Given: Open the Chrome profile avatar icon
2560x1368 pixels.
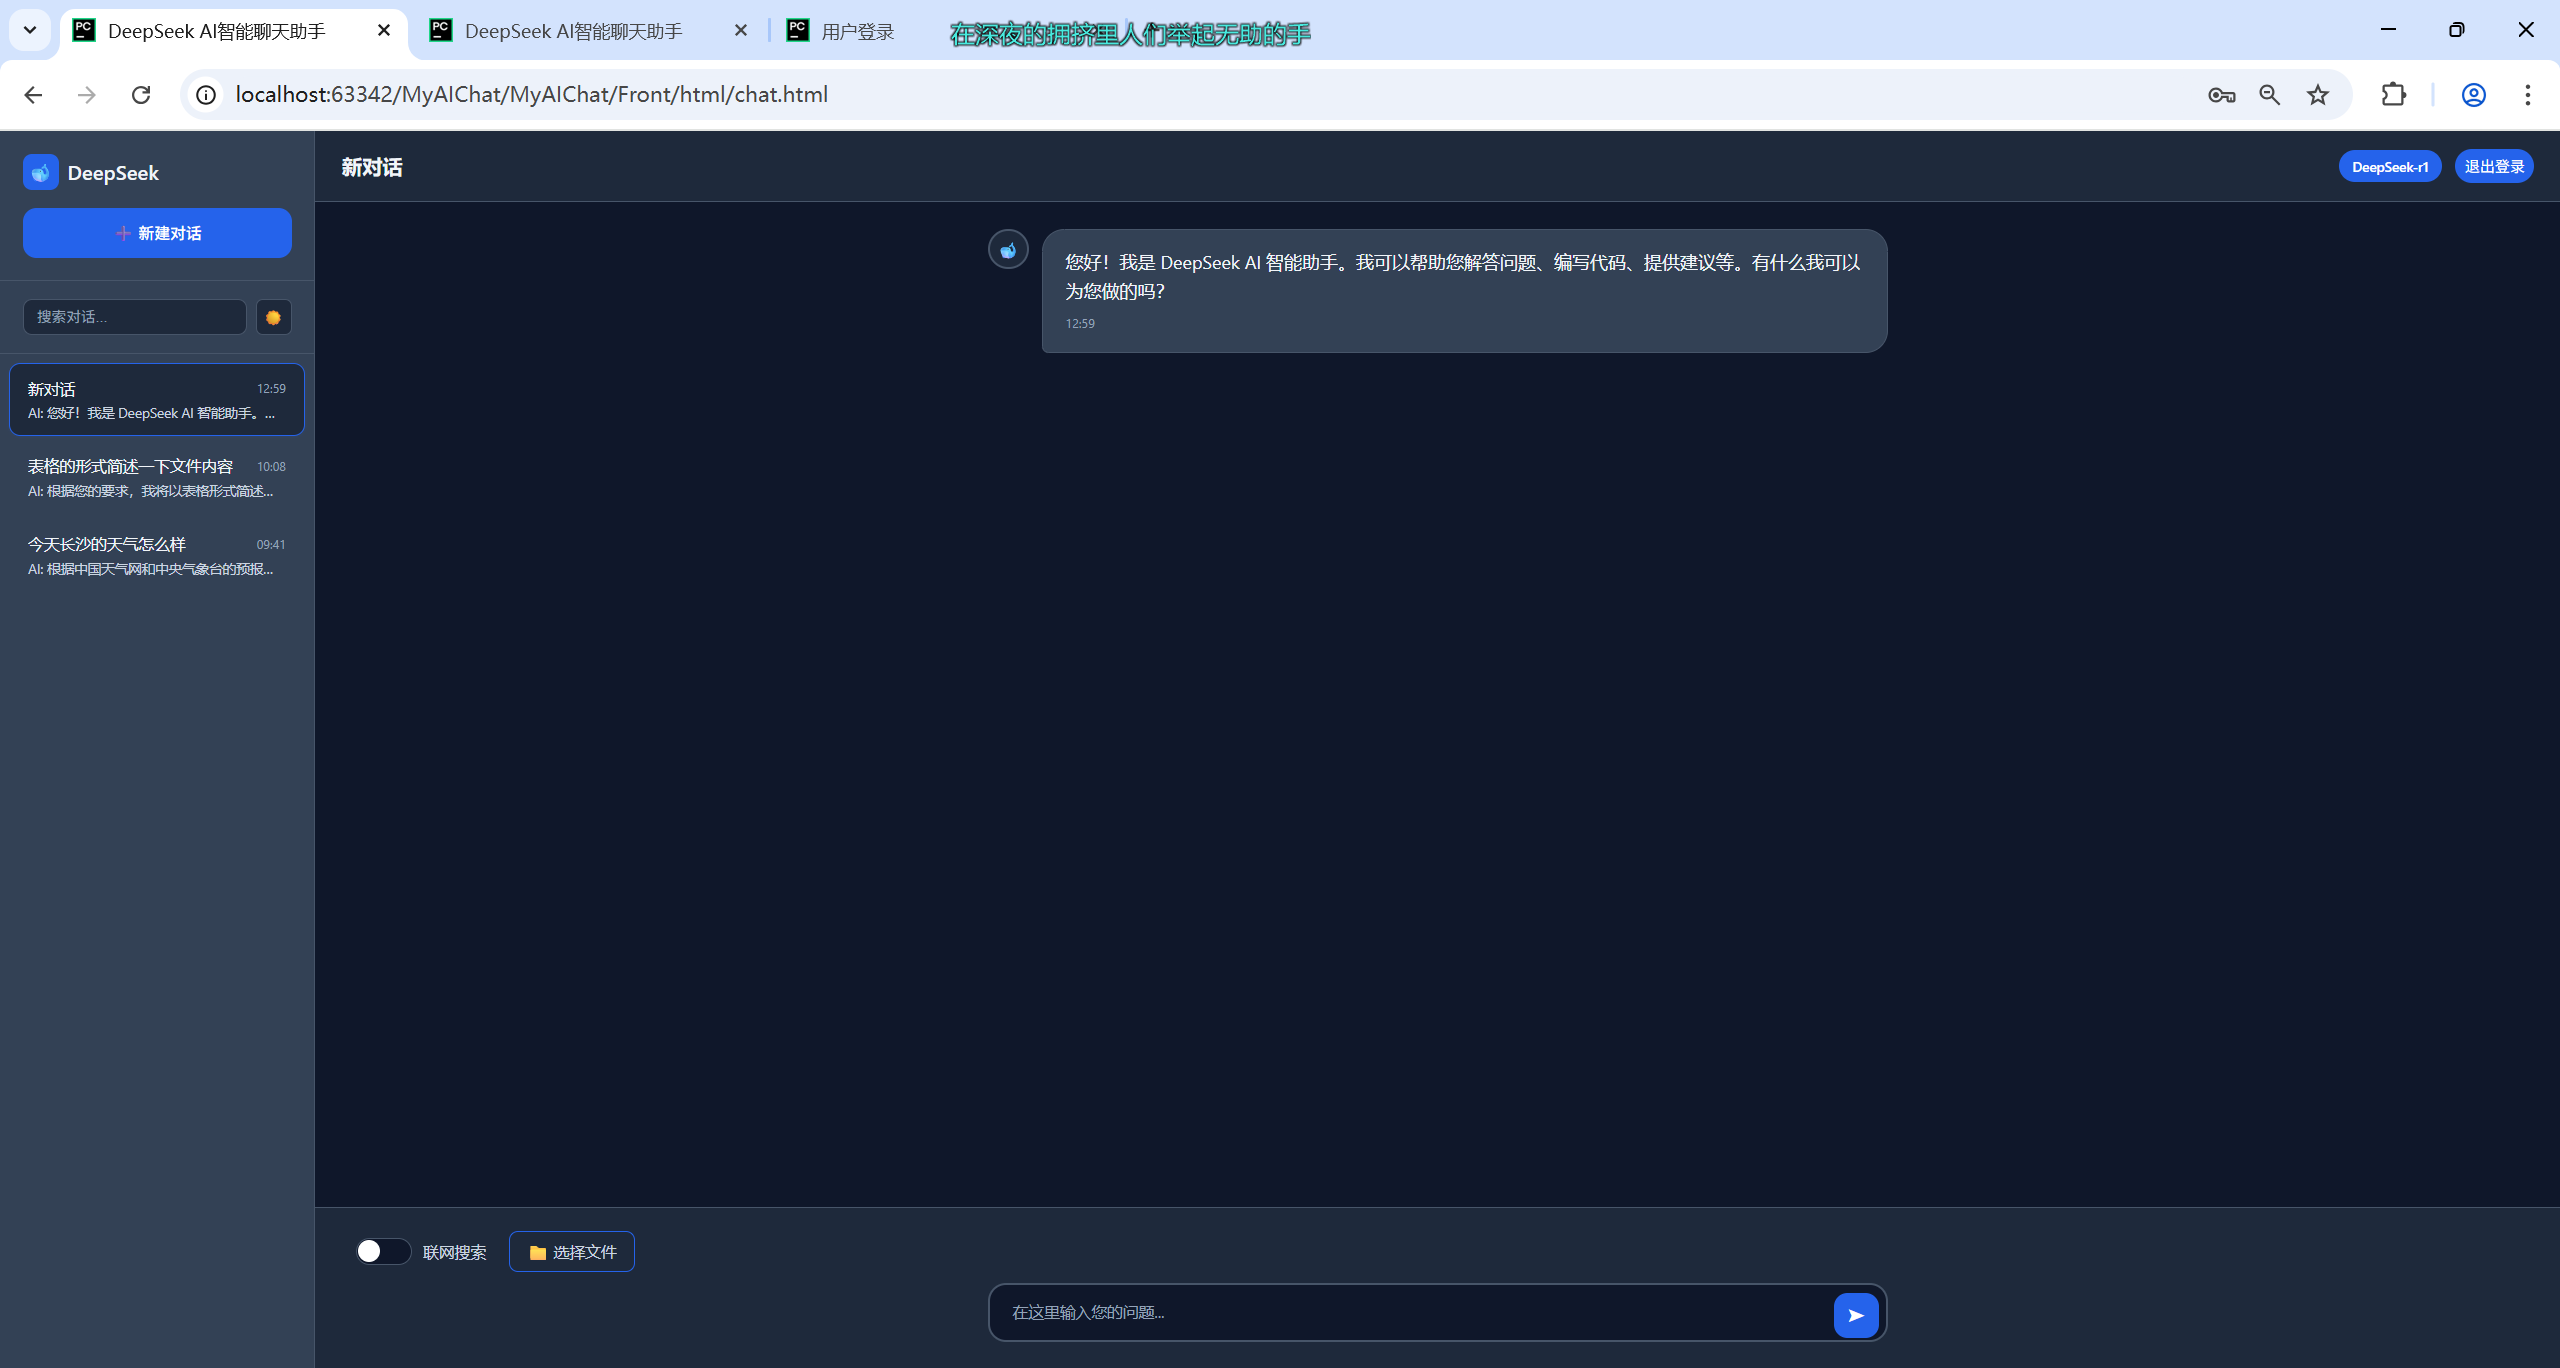Looking at the screenshot, I should pos(2473,95).
